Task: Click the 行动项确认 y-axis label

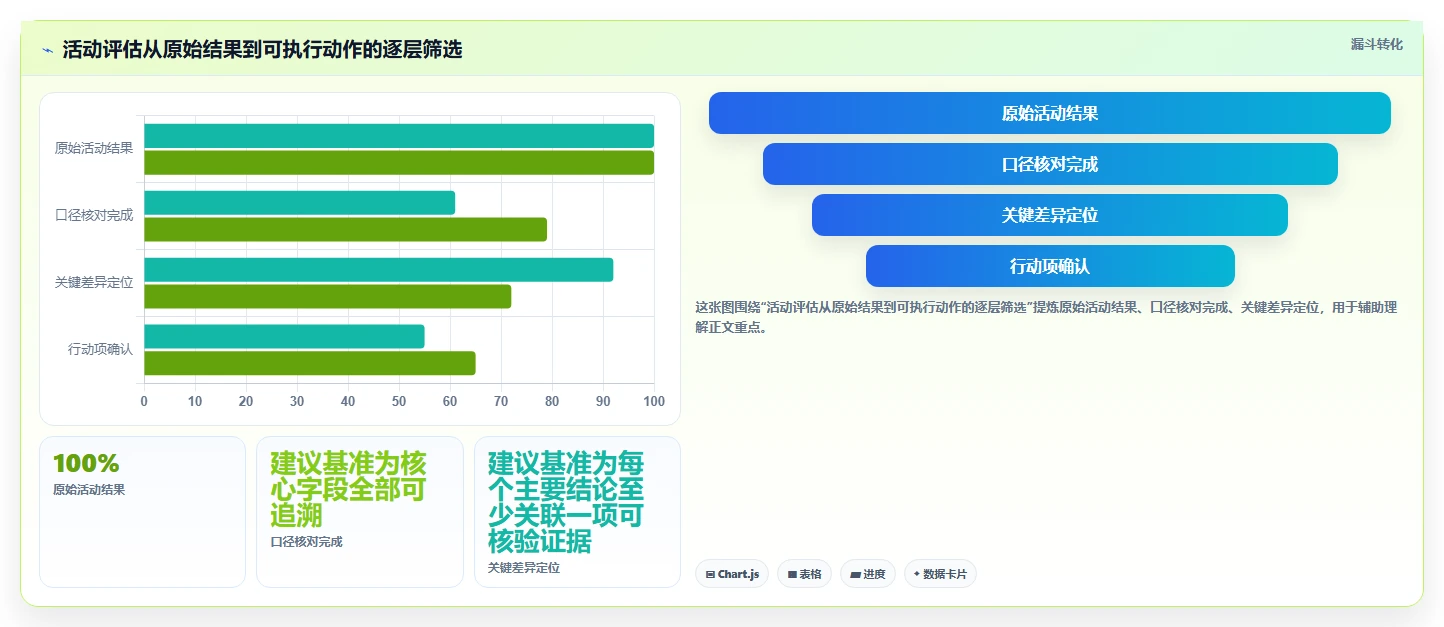Action: click(100, 350)
